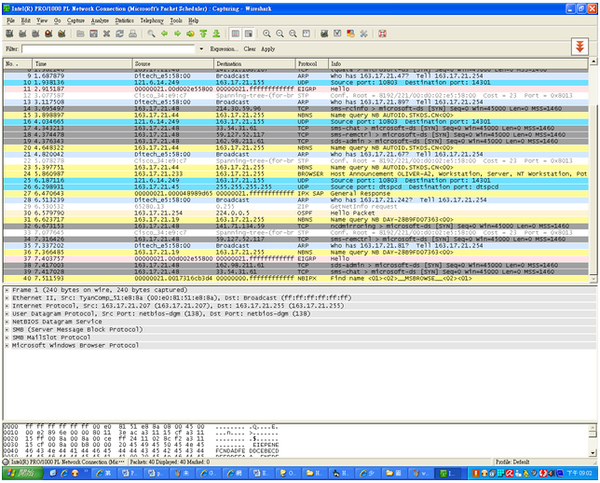The width and height of the screenshot is (600, 483).
Task: Open the Statistics menu
Action: [124, 21]
